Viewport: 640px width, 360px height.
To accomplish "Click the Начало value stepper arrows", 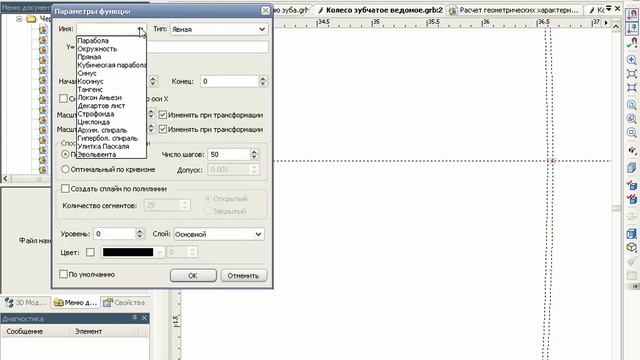I will pos(153,81).
